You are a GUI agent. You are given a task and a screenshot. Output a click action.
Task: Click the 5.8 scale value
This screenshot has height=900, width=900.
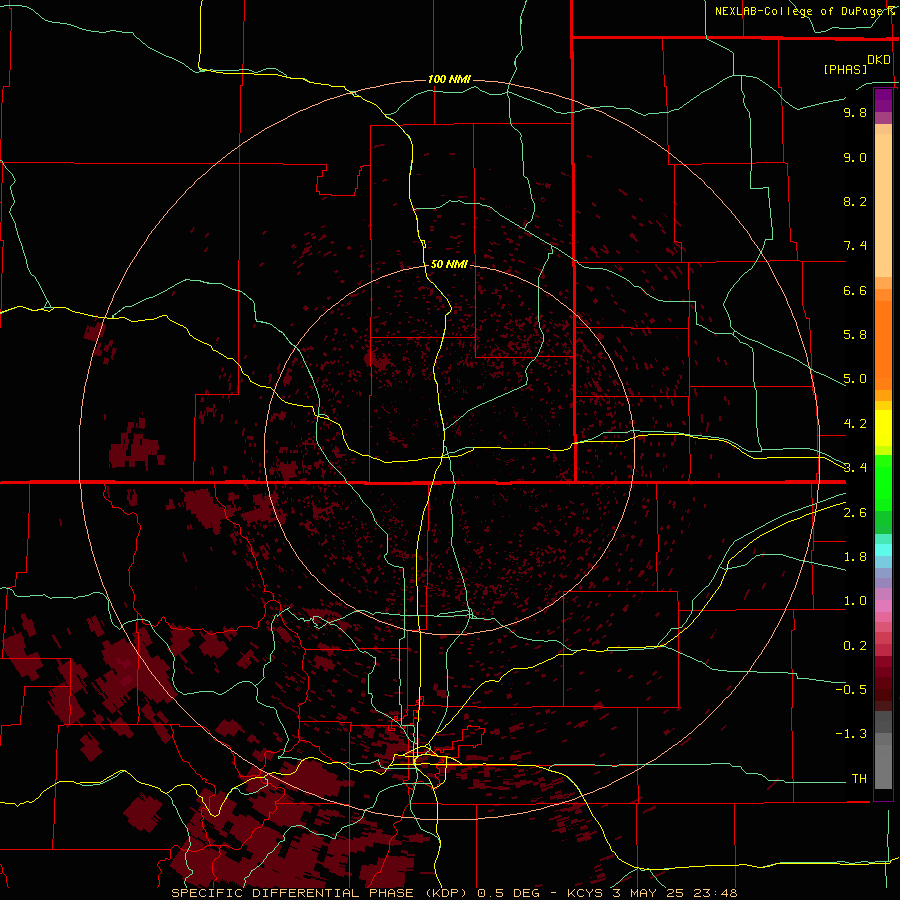(855, 335)
